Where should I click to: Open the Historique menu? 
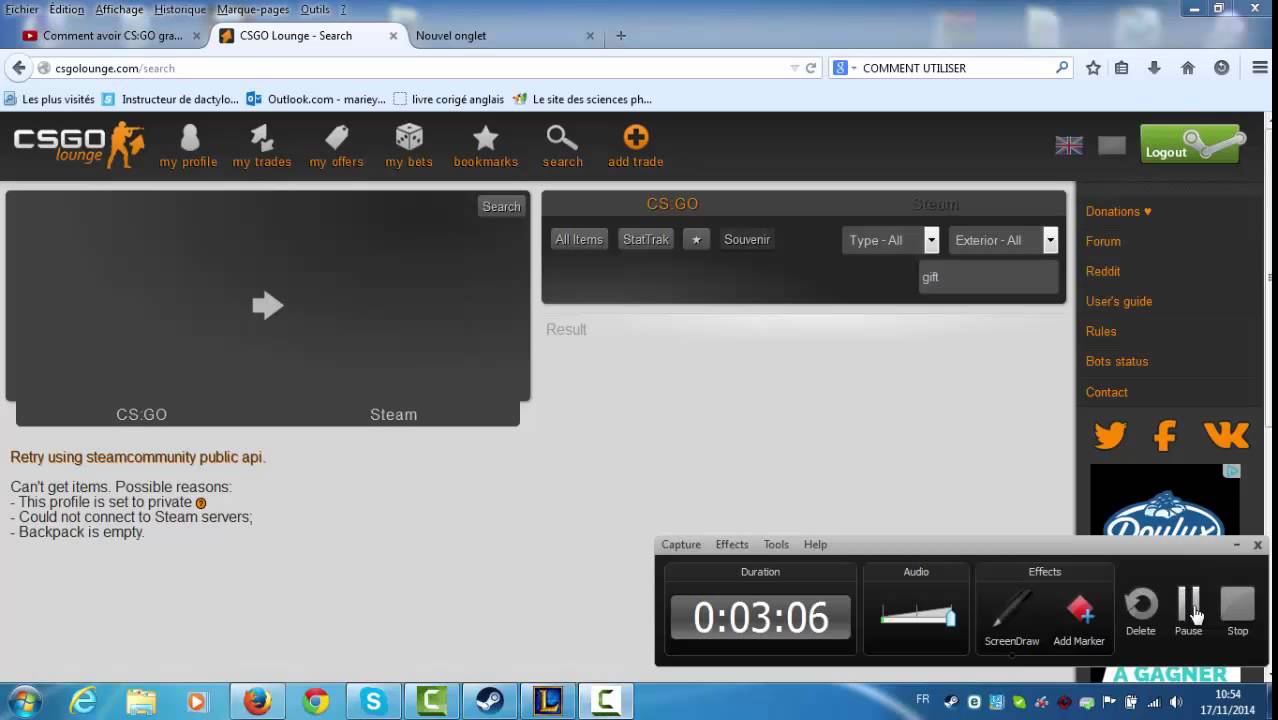coord(180,9)
